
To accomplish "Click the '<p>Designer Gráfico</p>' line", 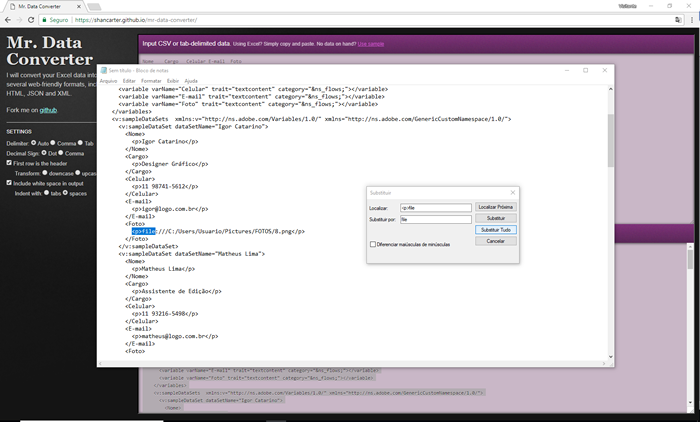I will pos(170,164).
